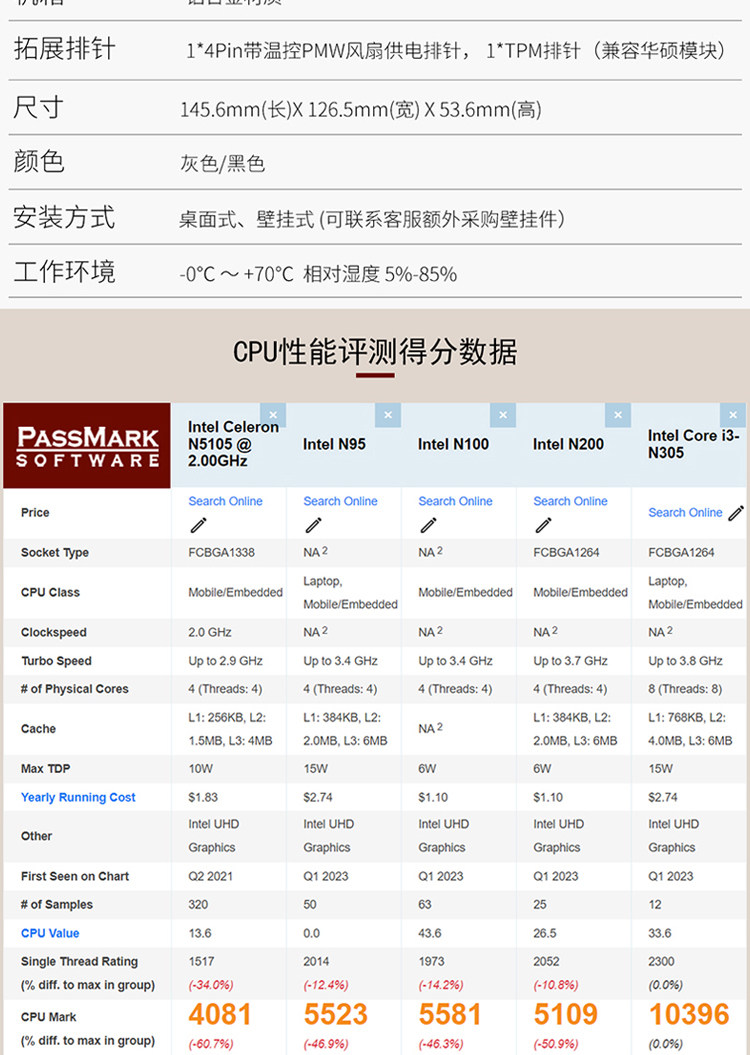Click the 320 samples cell
The width and height of the screenshot is (750, 1055).
point(198,904)
